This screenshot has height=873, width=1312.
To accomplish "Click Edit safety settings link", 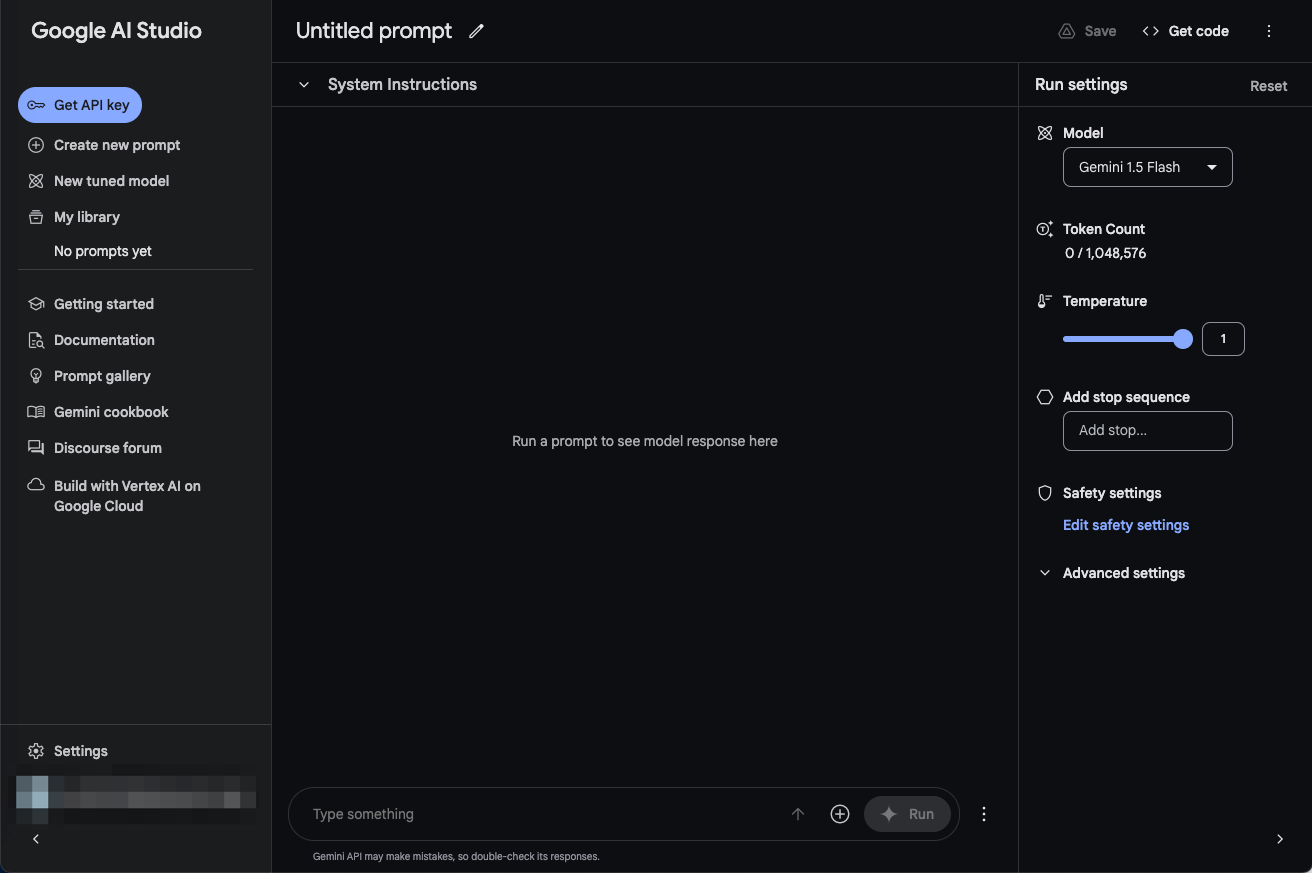I will pyautogui.click(x=1125, y=525).
